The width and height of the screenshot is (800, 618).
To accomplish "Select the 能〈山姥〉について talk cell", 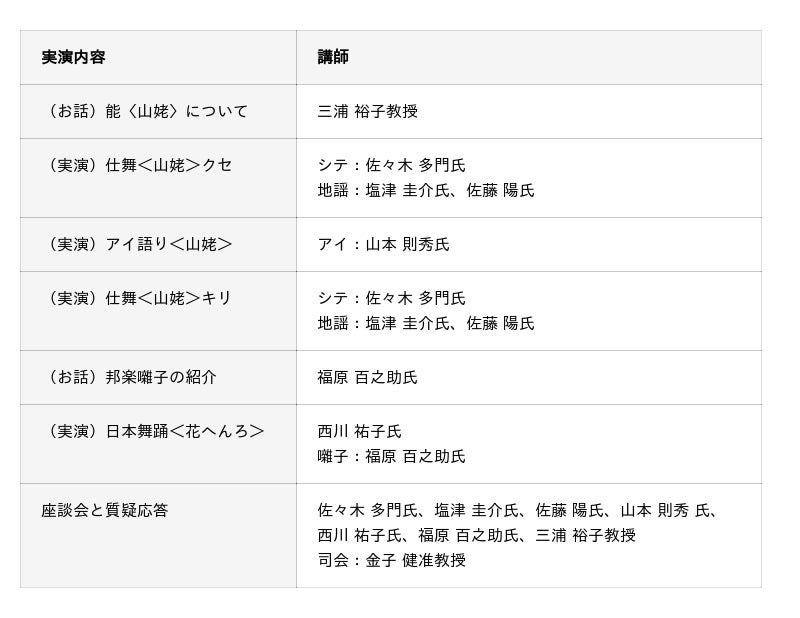I will click(145, 112).
